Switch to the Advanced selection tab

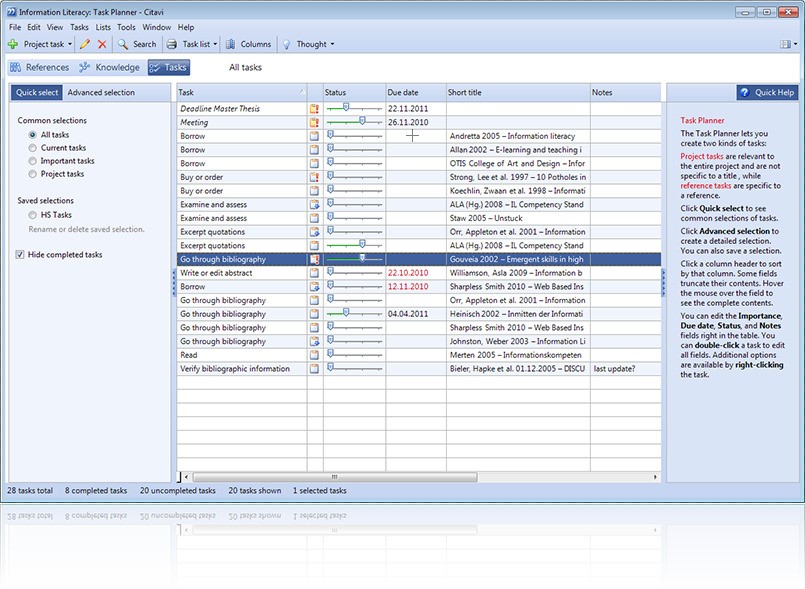click(101, 92)
